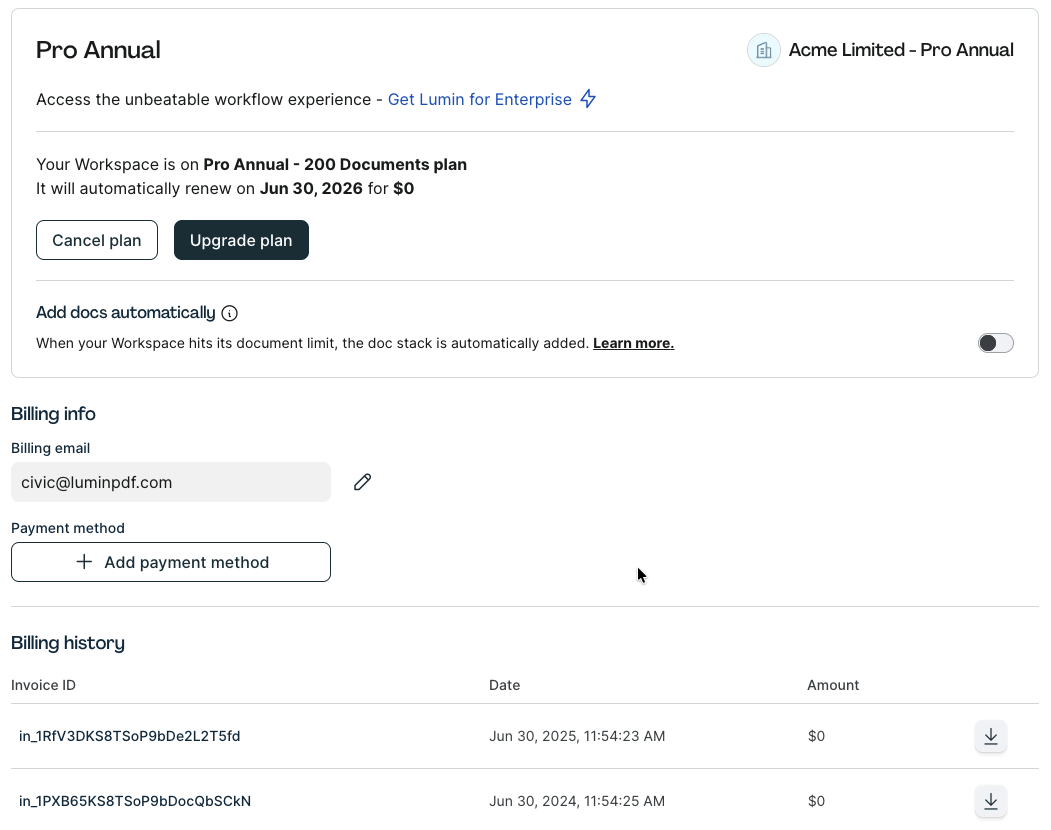Click the Acme Limited workspace building icon
The image size is (1051, 830).
point(763,50)
